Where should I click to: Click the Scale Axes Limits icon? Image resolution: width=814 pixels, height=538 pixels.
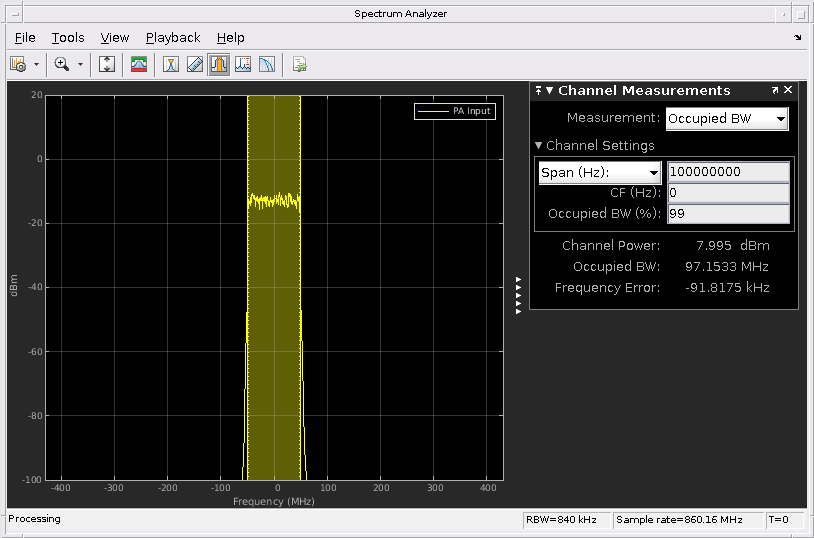pyautogui.click(x=108, y=64)
